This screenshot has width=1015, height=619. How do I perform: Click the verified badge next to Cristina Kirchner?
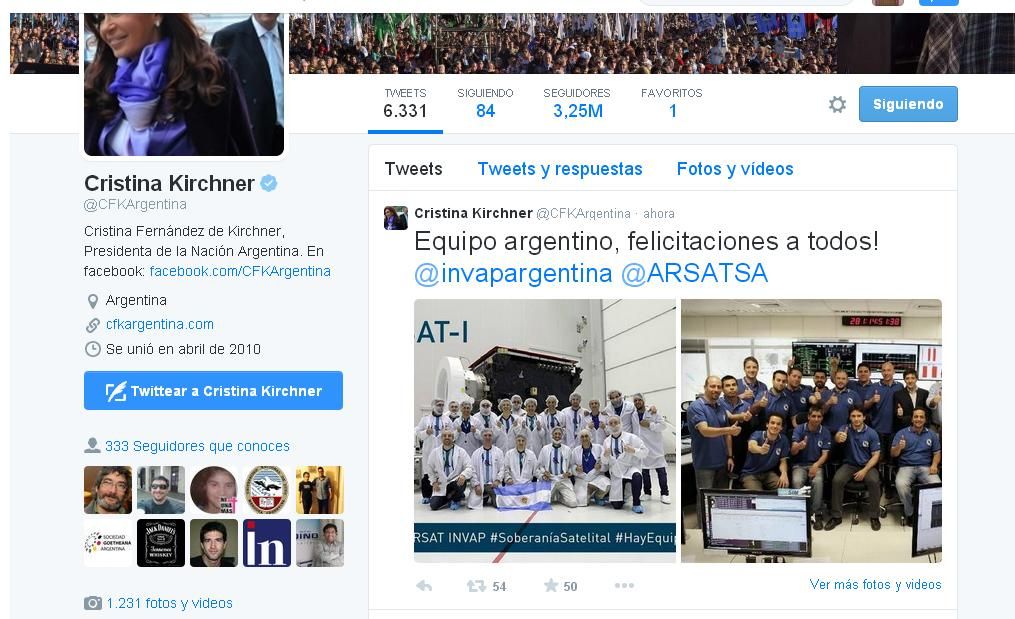(269, 183)
